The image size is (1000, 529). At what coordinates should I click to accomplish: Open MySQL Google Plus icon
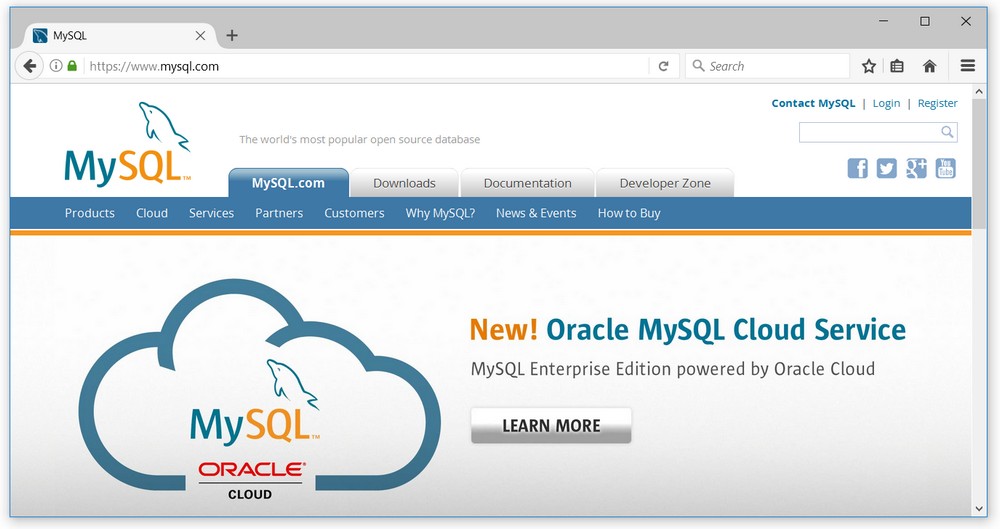tap(916, 168)
